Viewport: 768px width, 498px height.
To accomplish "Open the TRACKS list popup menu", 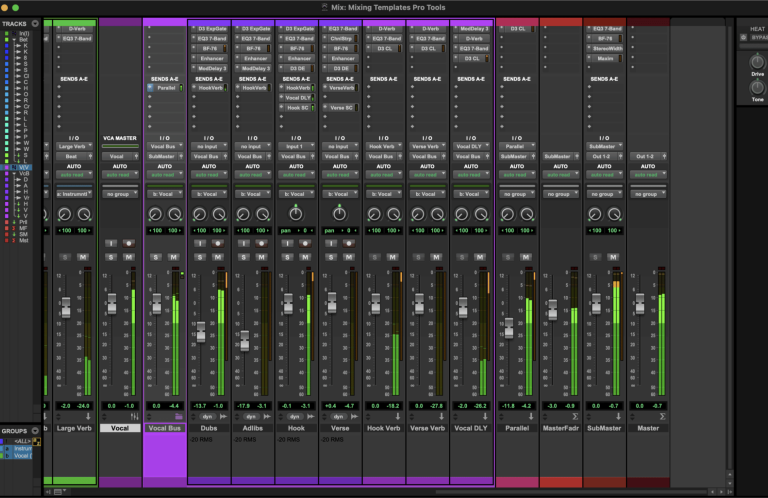I will pyautogui.click(x=35, y=24).
